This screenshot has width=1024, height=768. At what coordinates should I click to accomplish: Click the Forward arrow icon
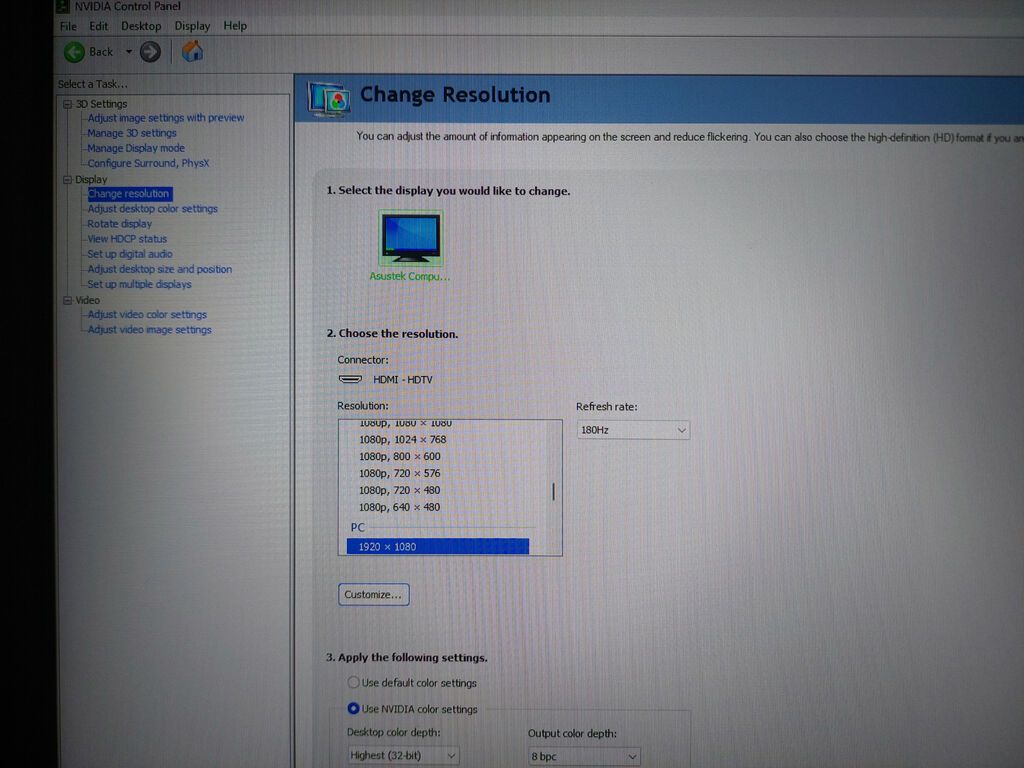[150, 52]
